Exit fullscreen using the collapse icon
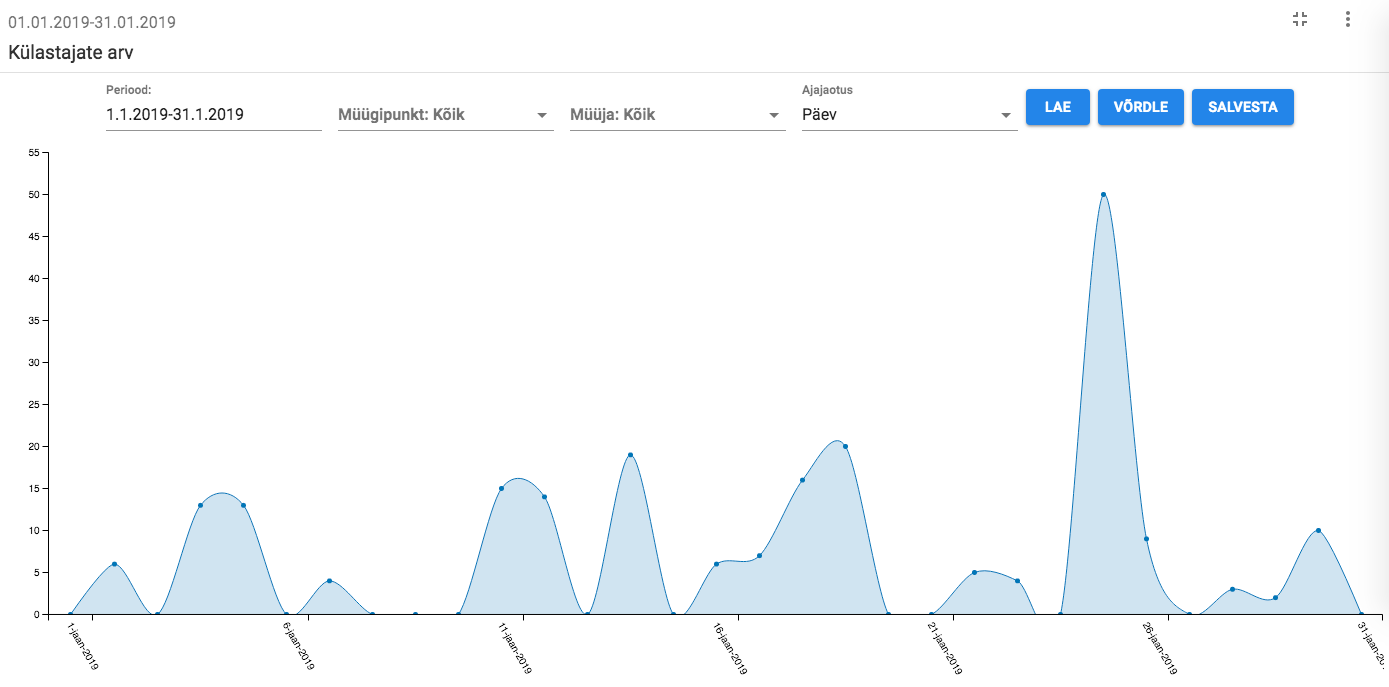The width and height of the screenshot is (1389, 687). click(1300, 19)
